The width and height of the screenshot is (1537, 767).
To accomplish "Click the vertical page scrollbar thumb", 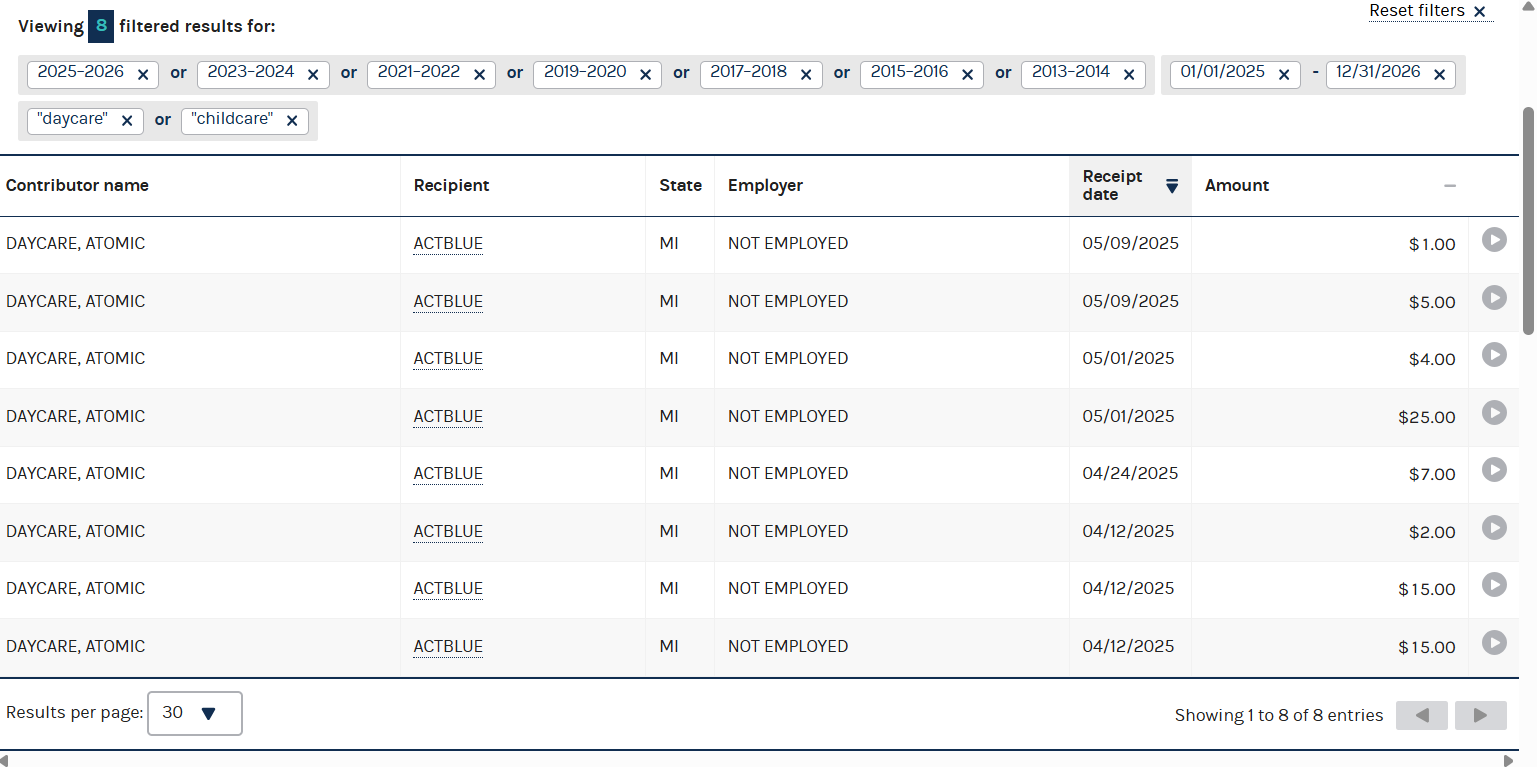I will click(1528, 220).
